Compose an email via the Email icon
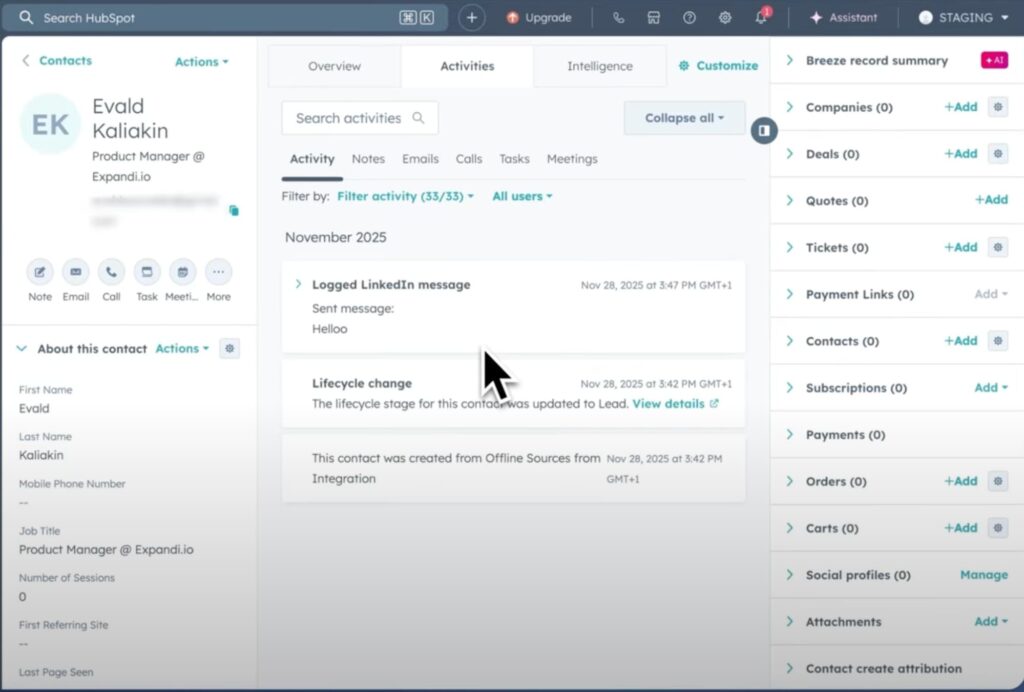 (x=75, y=272)
